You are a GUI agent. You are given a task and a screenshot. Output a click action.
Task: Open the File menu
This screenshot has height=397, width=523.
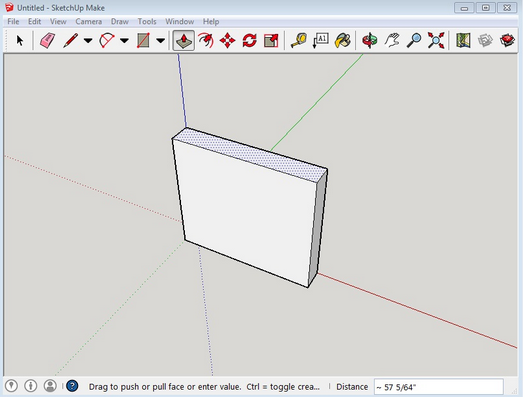tap(13, 22)
